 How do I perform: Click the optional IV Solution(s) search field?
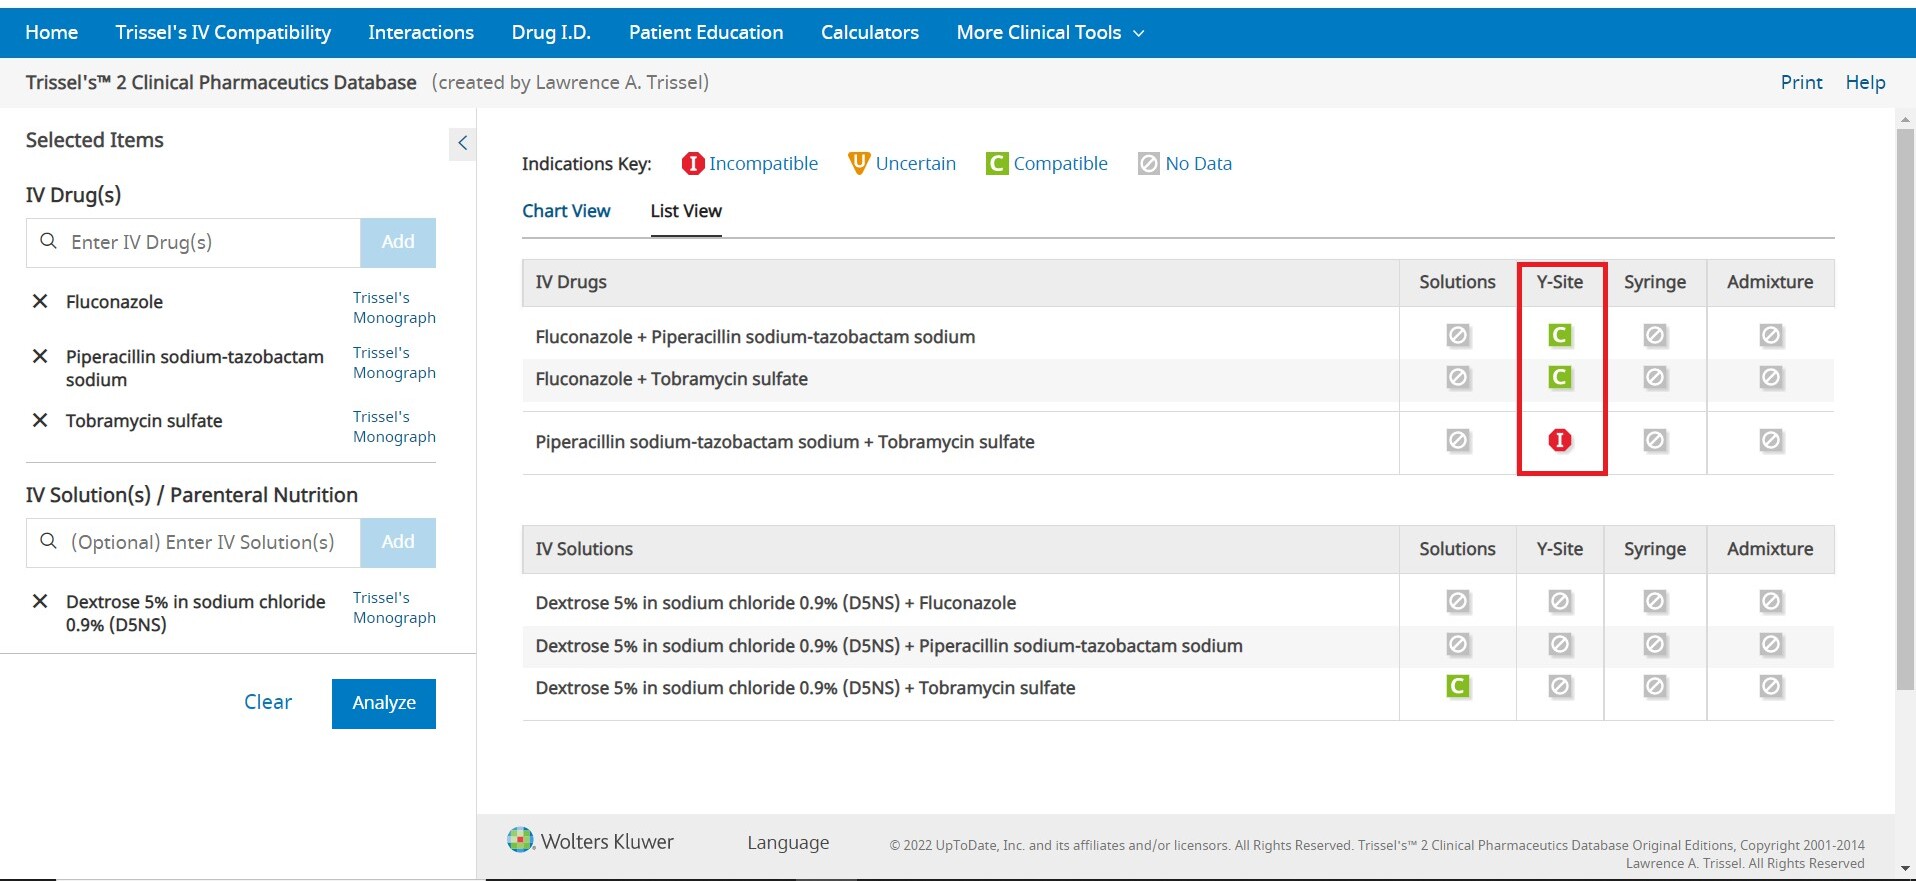coord(193,542)
